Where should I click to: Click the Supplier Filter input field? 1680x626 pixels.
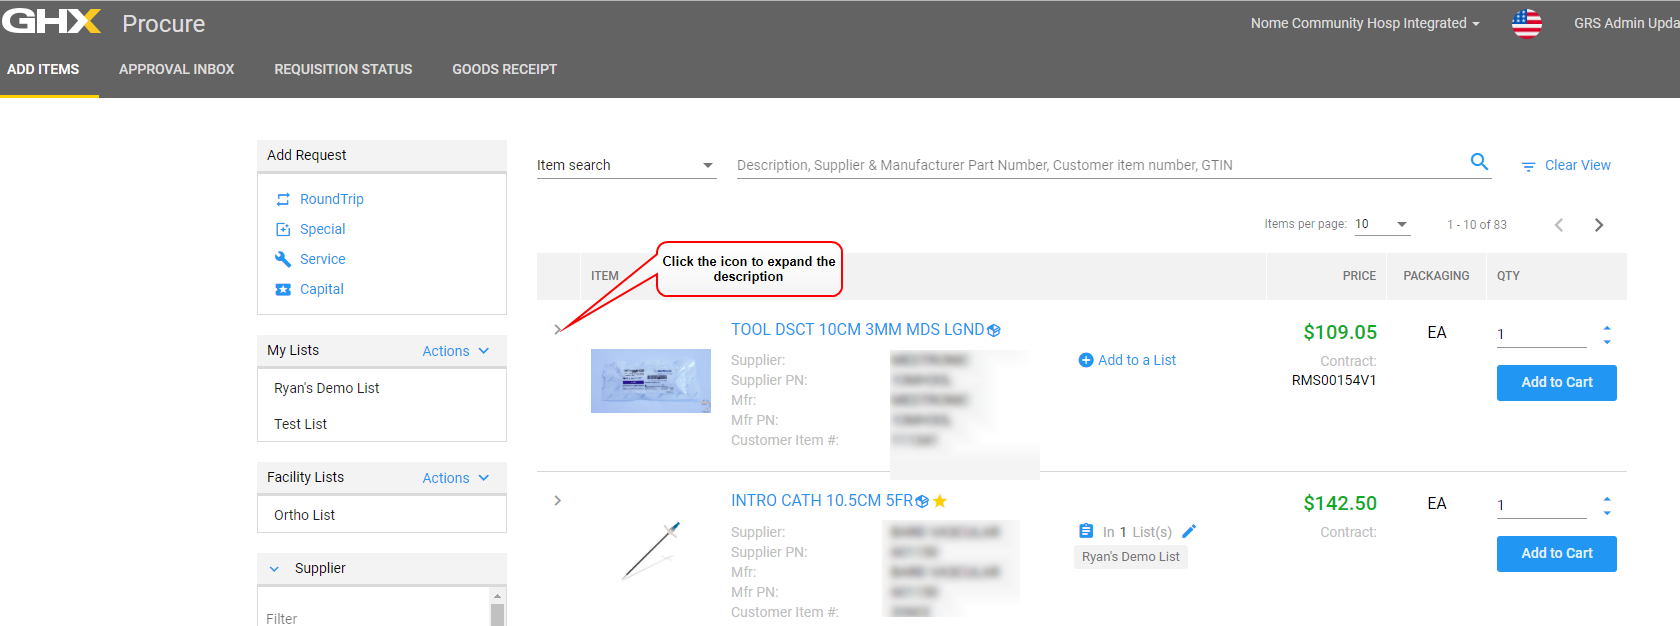(x=376, y=618)
